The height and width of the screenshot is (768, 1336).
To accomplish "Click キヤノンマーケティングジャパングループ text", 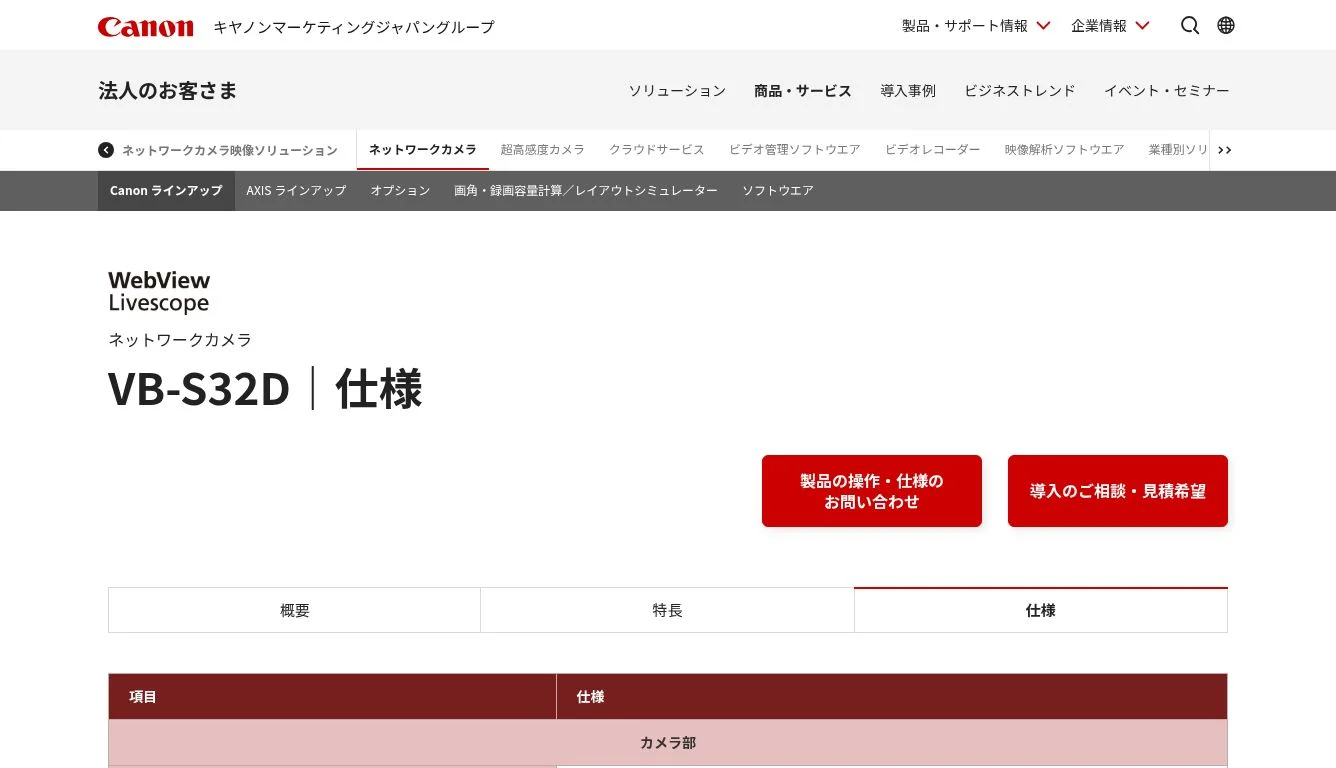I will pyautogui.click(x=354, y=27).
